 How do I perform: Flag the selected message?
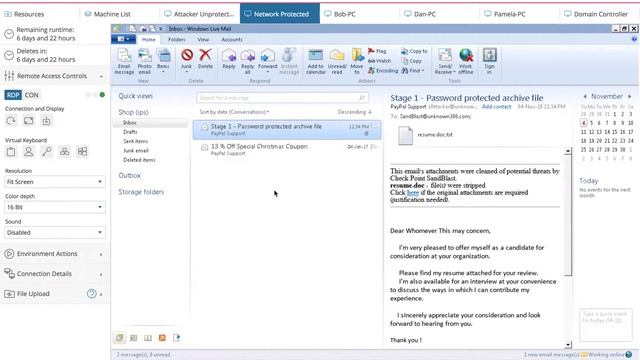click(x=377, y=51)
